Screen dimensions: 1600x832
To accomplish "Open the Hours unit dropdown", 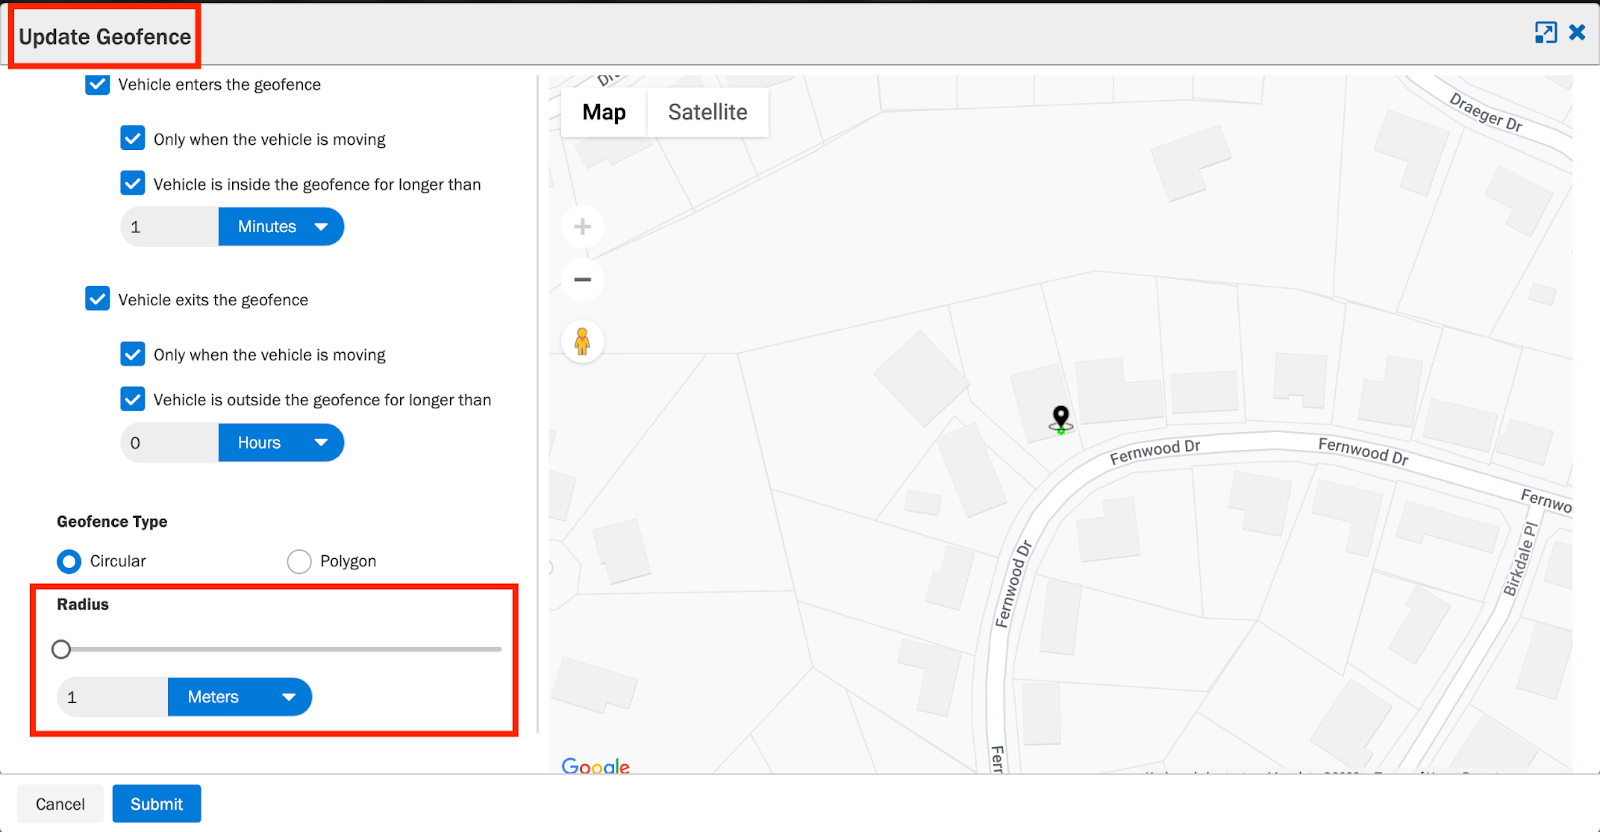I will [281, 443].
